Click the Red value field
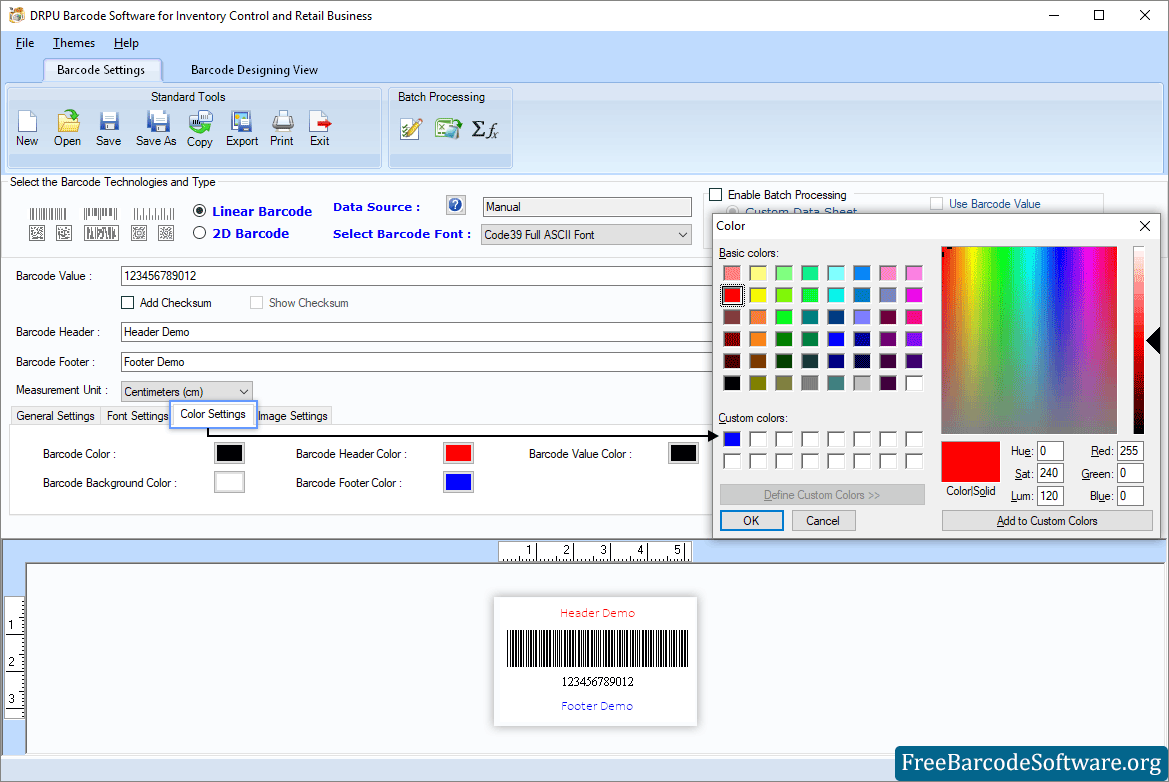This screenshot has height=782, width=1169. point(1130,451)
